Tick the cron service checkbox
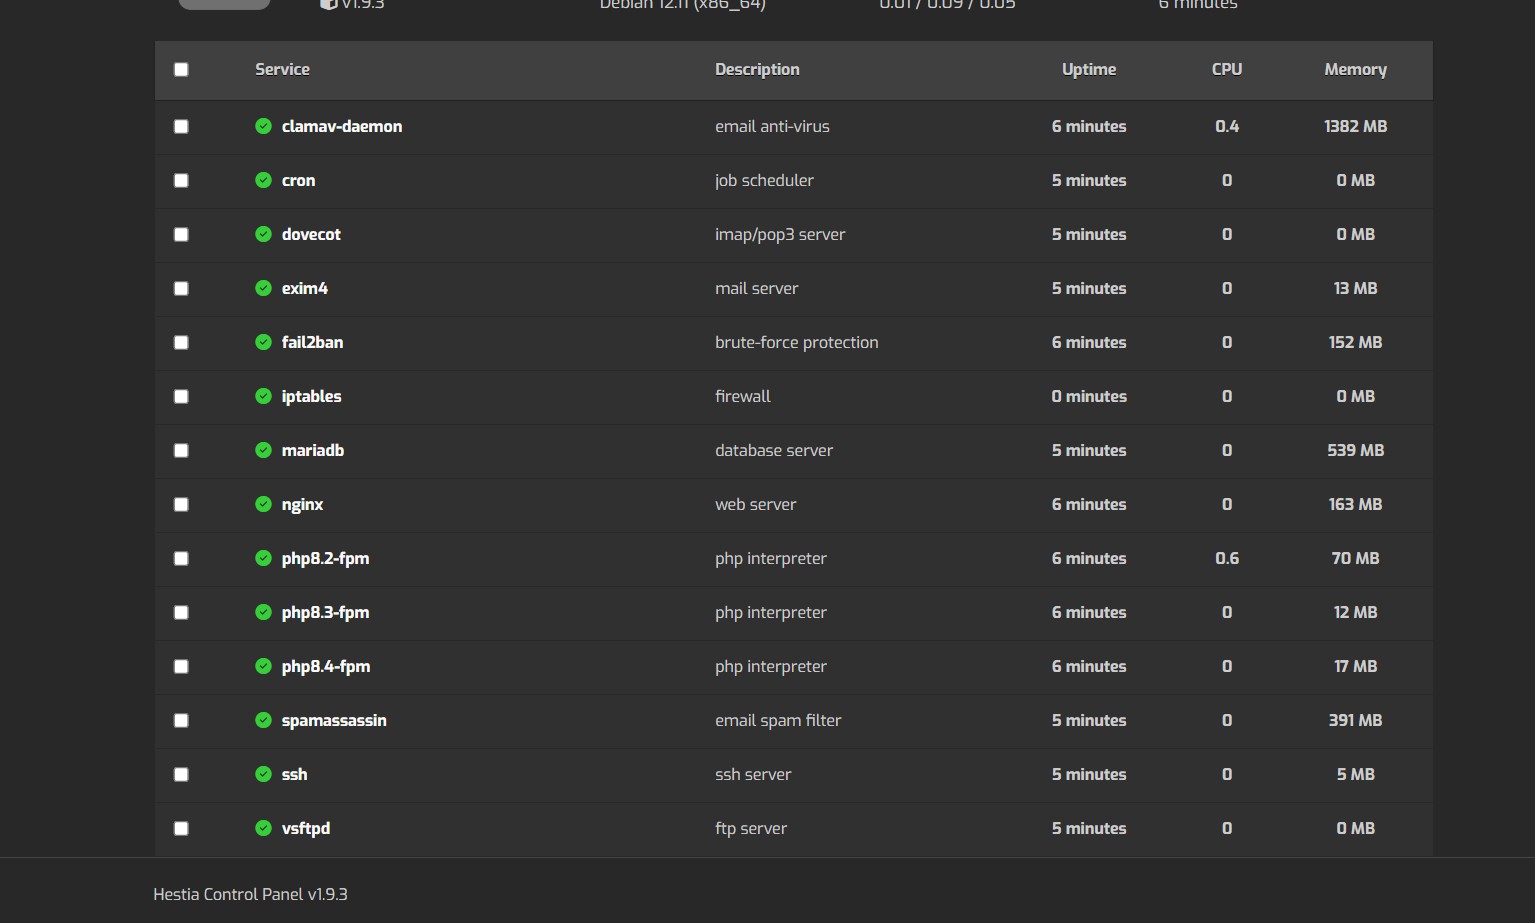 tap(181, 180)
